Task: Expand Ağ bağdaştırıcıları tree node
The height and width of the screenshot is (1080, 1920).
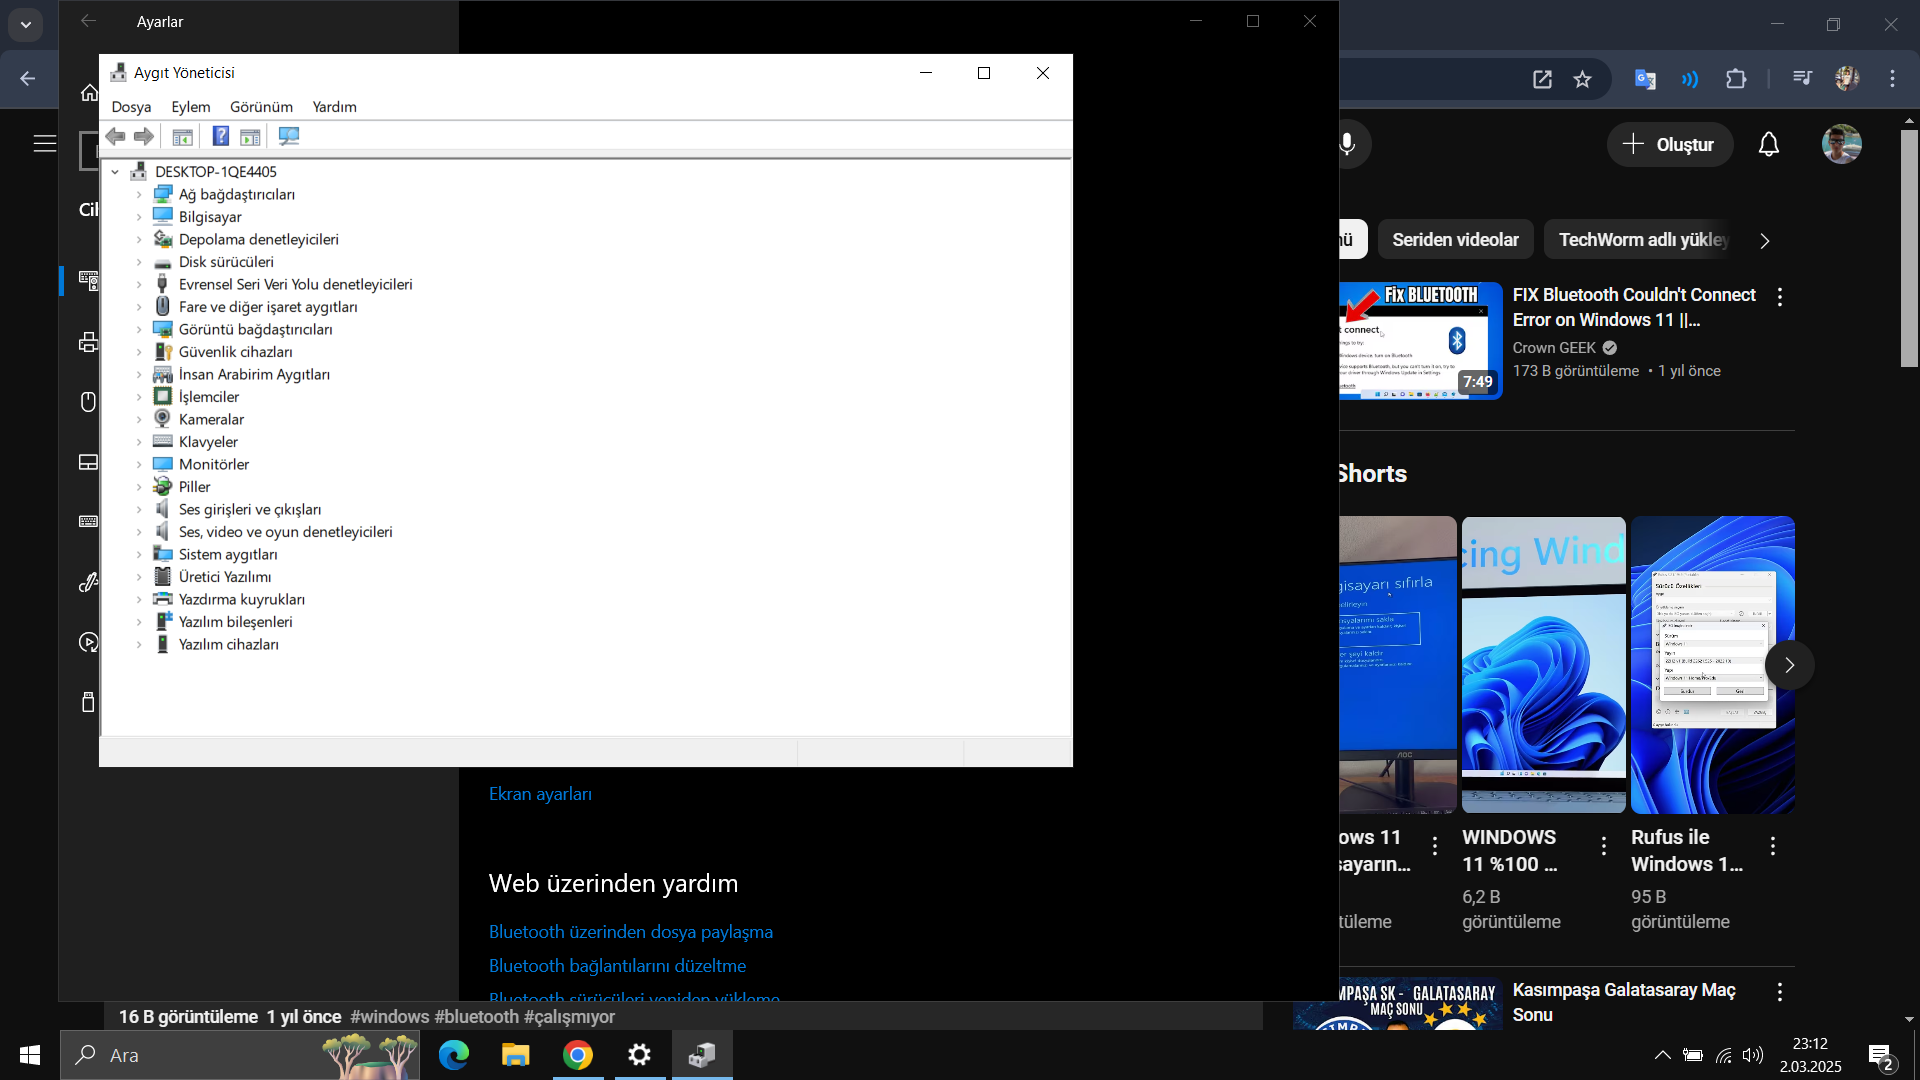Action: (x=139, y=195)
